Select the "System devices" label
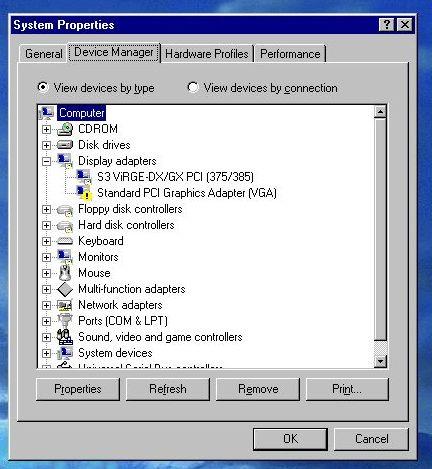This screenshot has height=469, width=432. click(115, 353)
